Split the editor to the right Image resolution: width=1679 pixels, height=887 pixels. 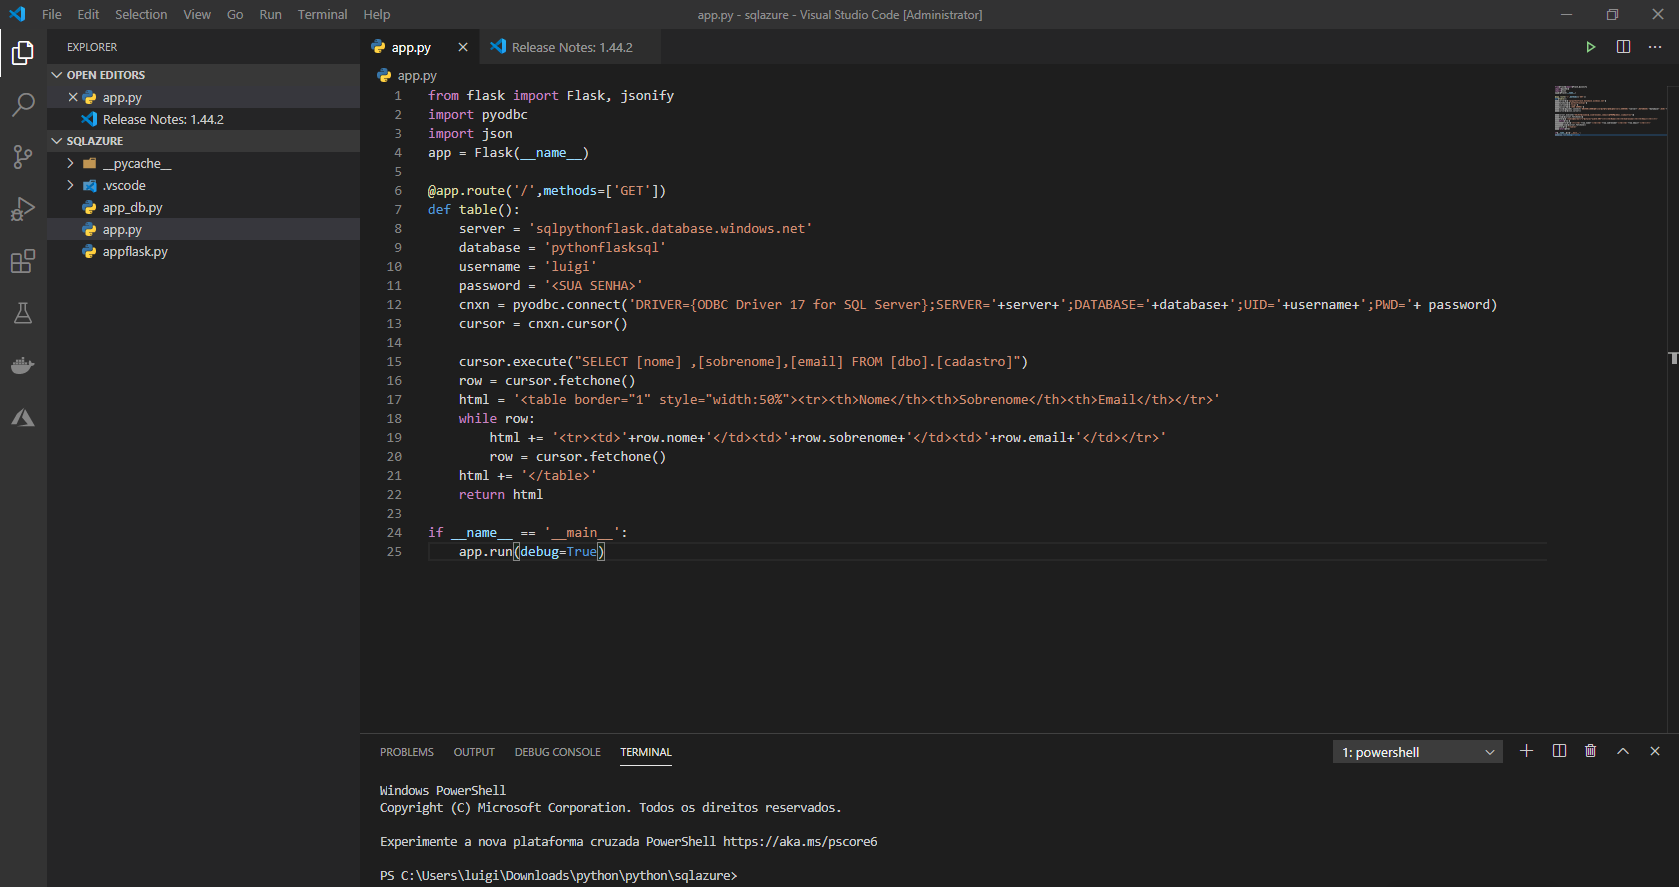coord(1623,47)
